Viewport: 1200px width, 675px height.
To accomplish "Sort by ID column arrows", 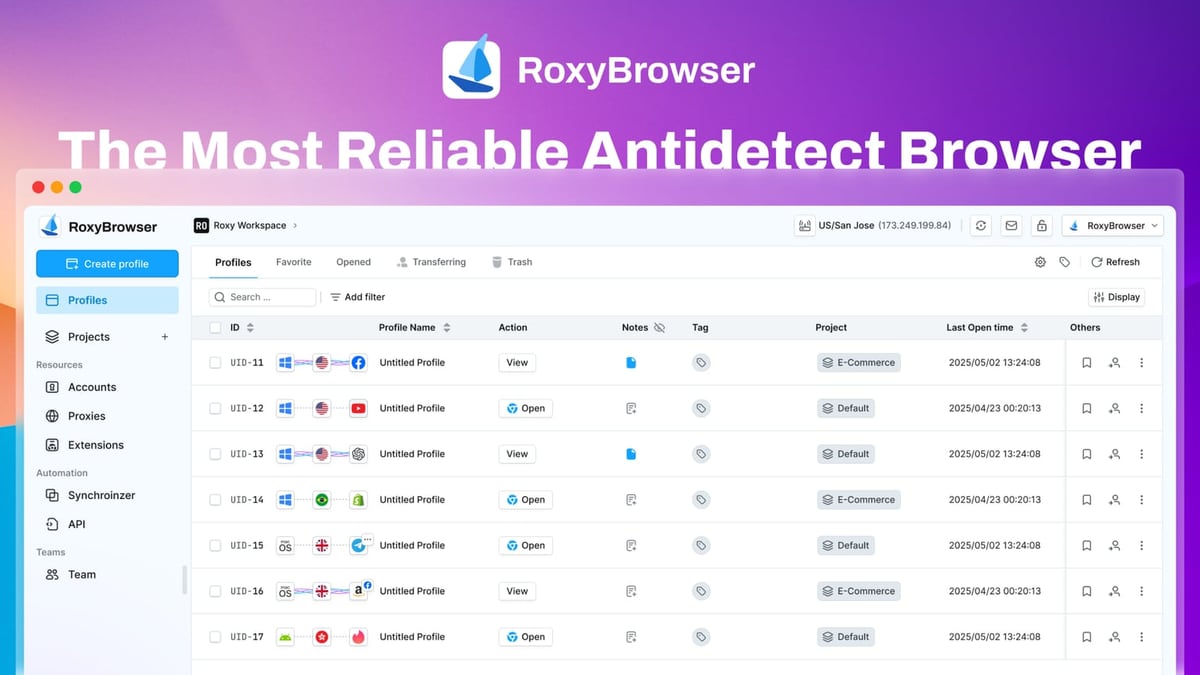I will 250,327.
